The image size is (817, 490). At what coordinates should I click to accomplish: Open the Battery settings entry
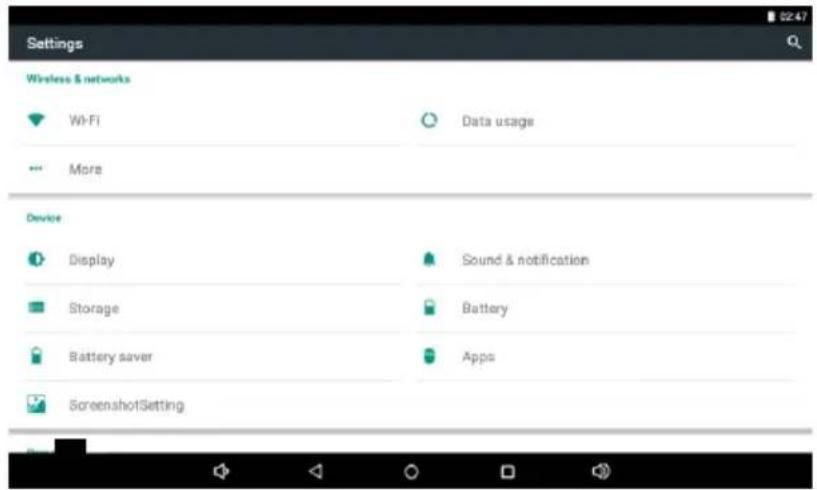pyautogui.click(x=606, y=308)
